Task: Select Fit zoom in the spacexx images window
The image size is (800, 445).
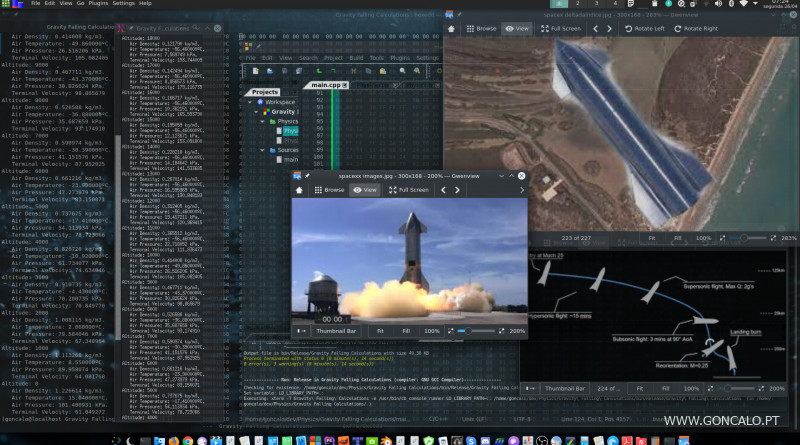Action: pos(380,331)
